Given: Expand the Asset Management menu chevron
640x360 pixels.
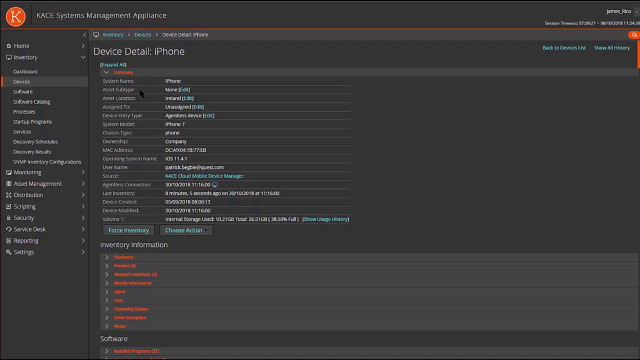Looking at the screenshot, I should pyautogui.click(x=83, y=184).
